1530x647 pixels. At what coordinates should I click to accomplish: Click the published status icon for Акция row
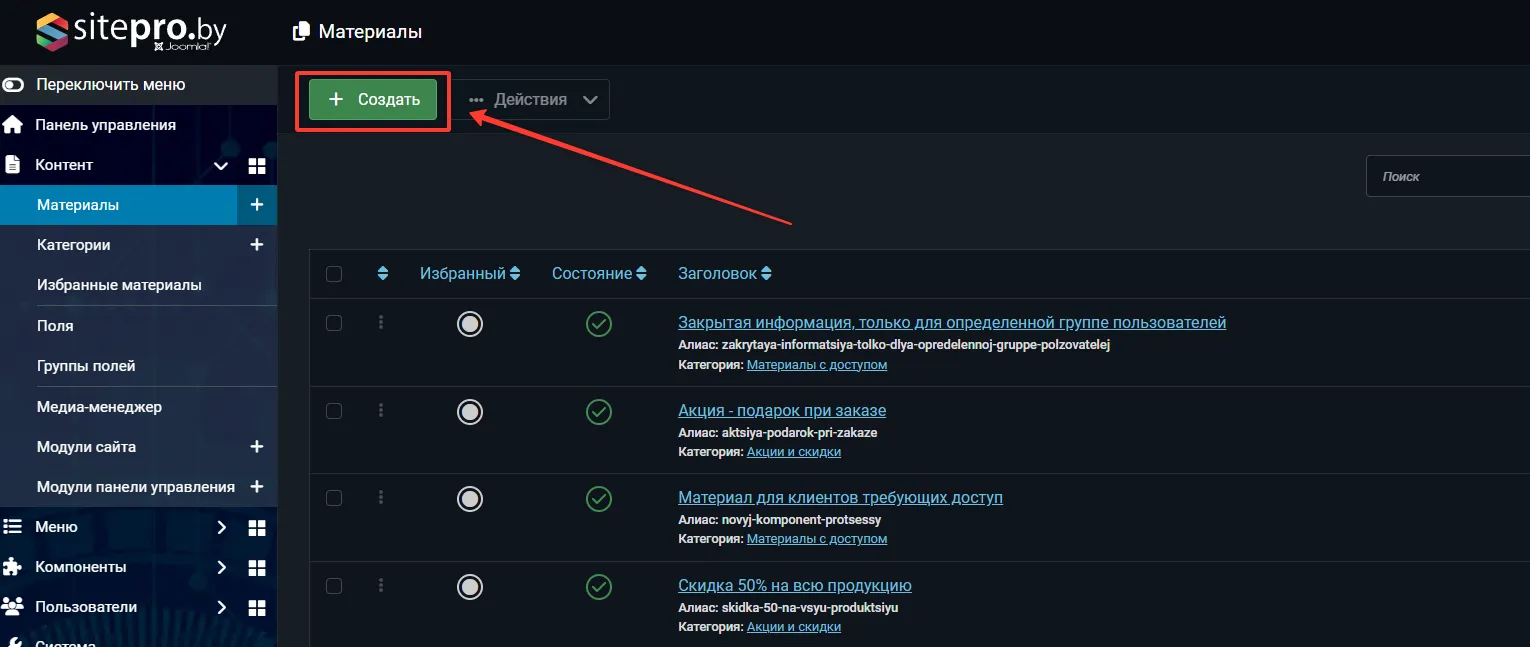tap(598, 411)
